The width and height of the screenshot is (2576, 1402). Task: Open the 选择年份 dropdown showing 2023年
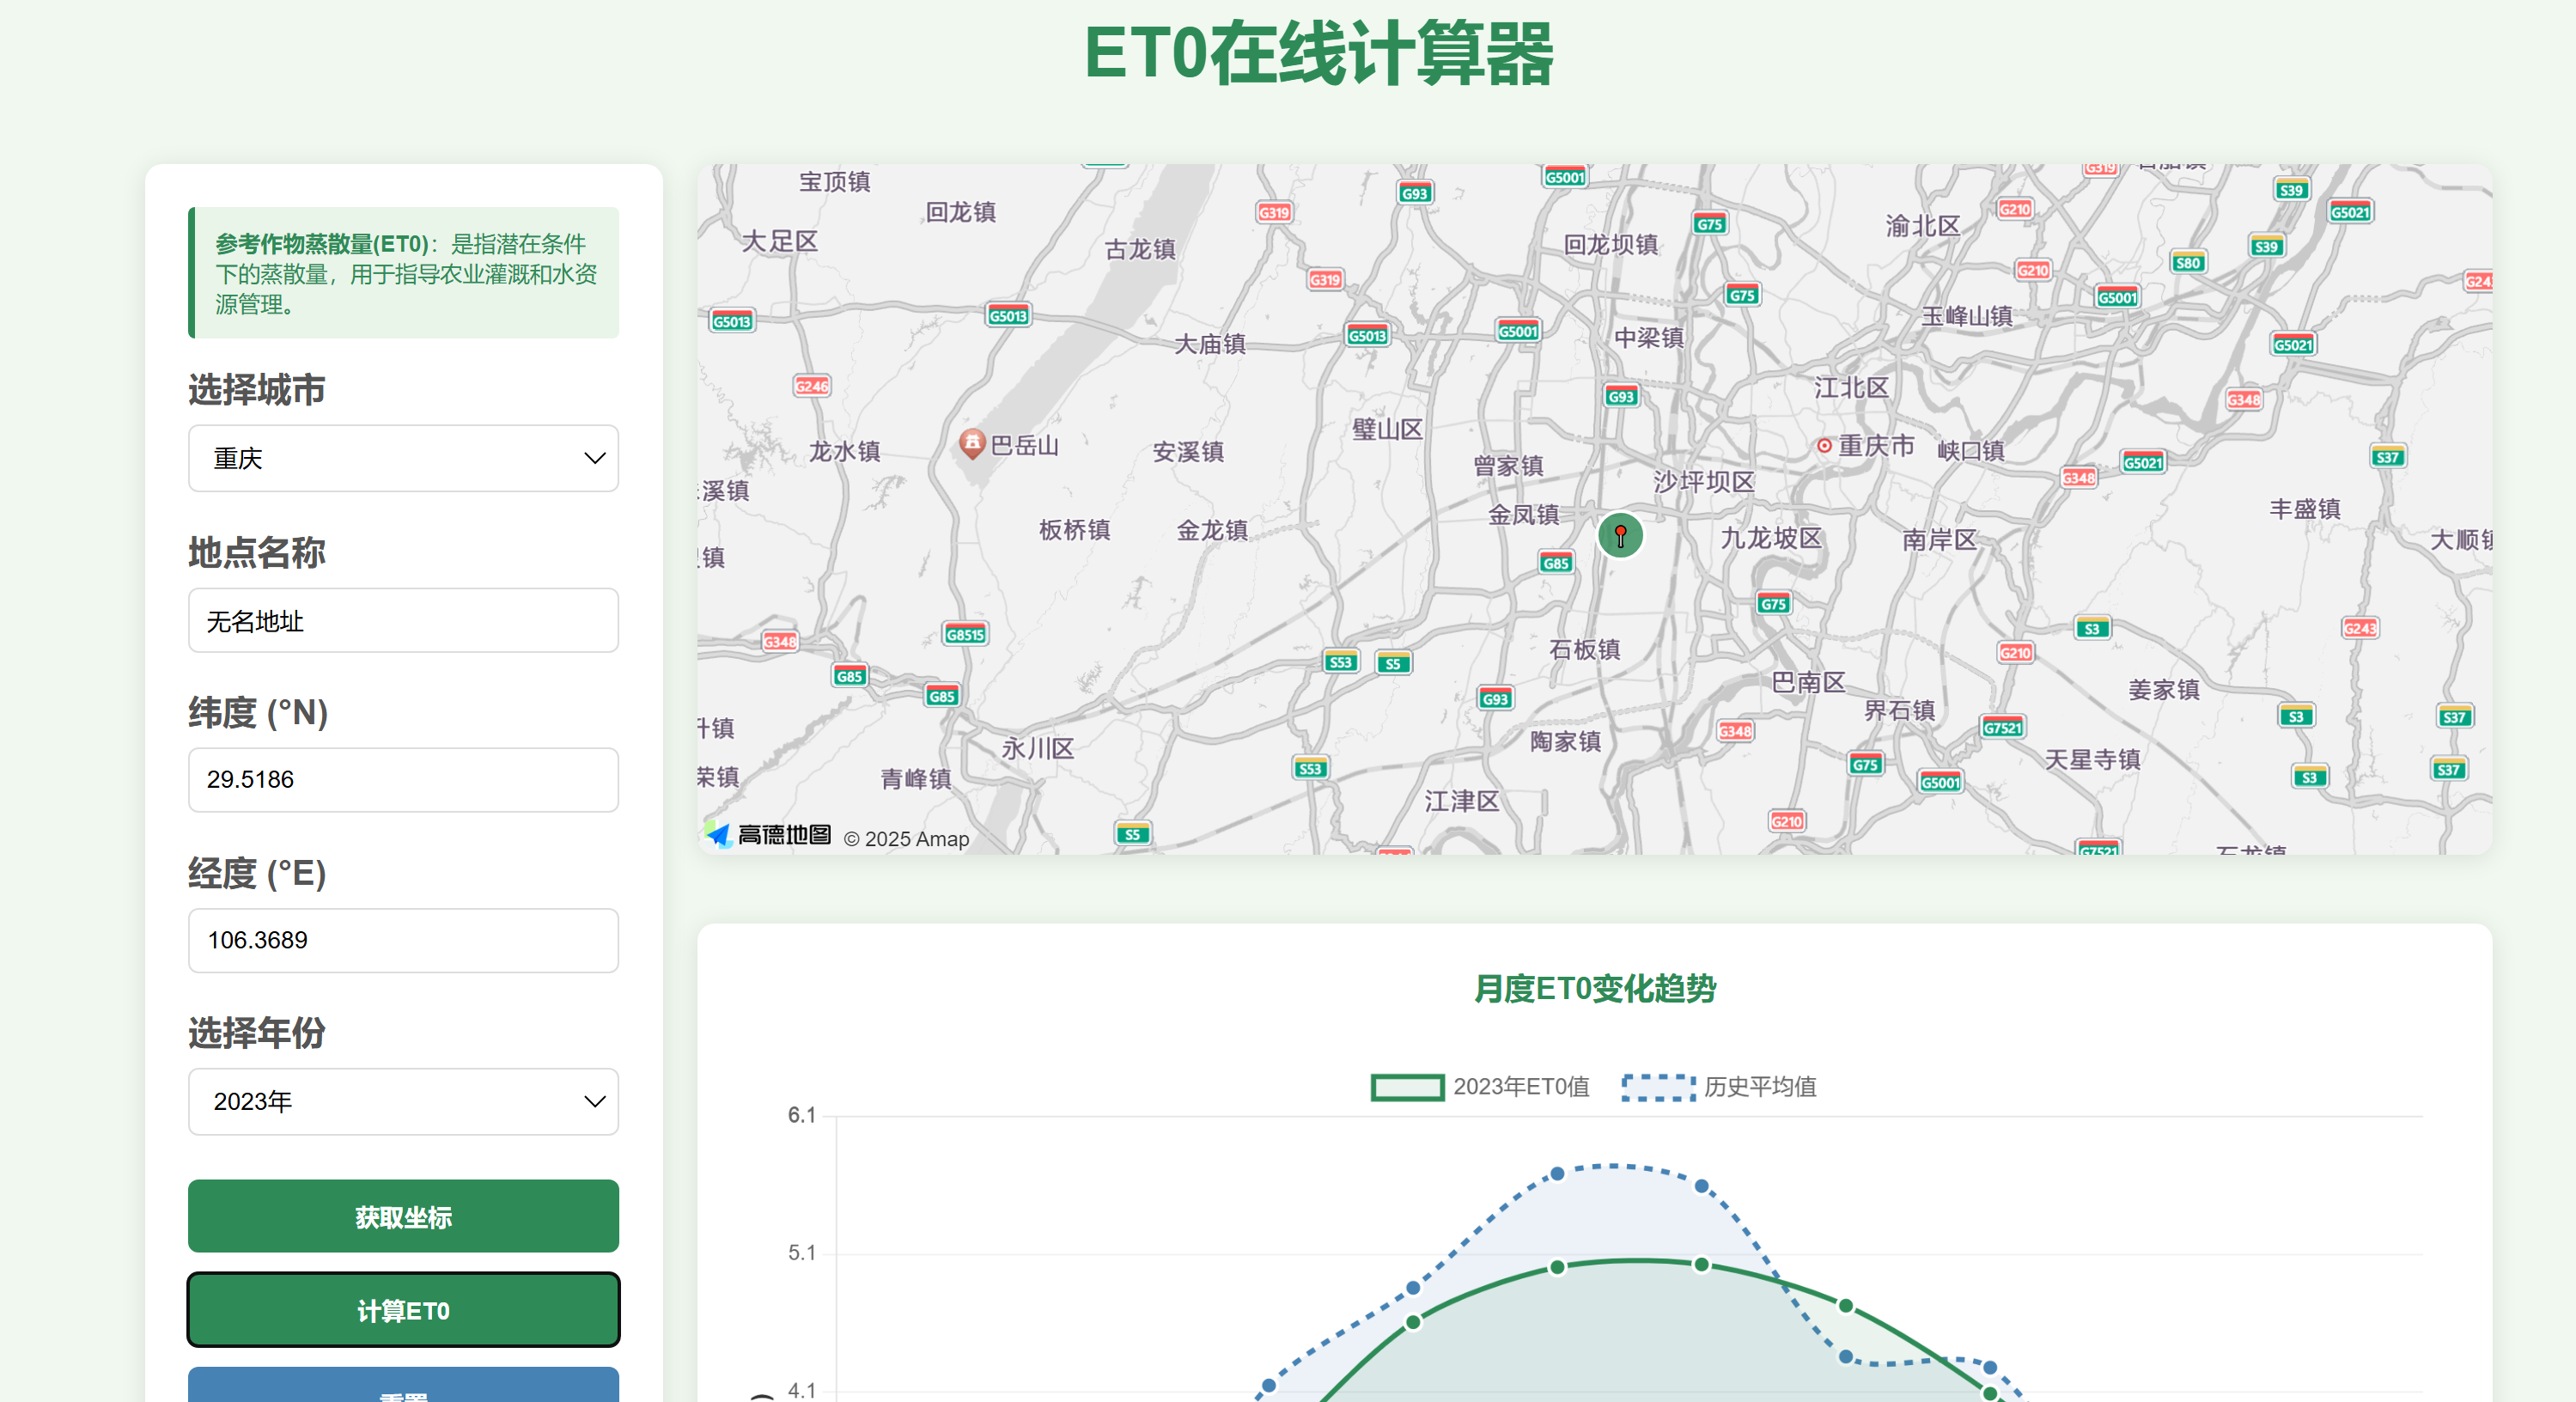(403, 1102)
